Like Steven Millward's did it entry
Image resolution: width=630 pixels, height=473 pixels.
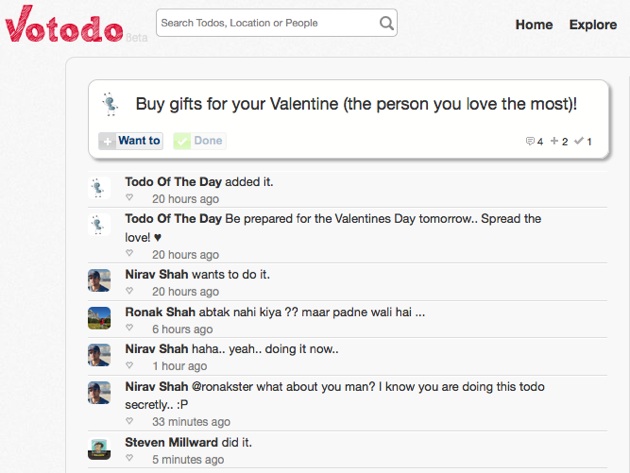click(129, 458)
